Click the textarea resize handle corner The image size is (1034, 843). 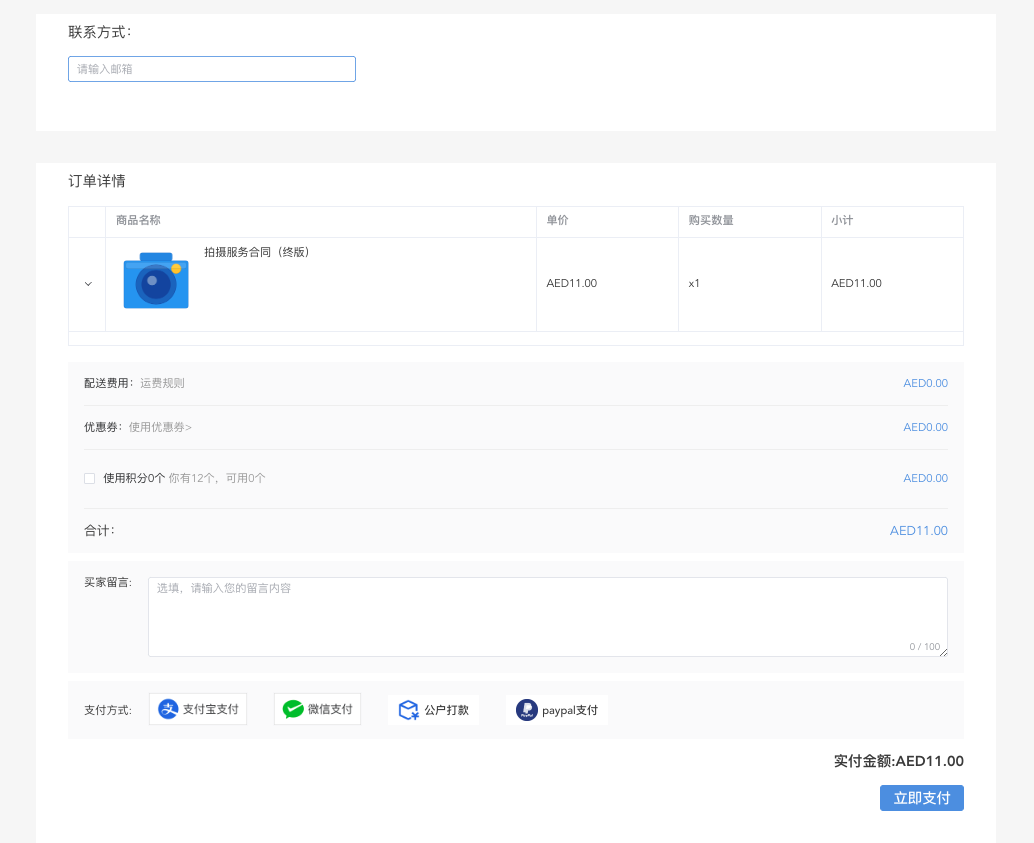point(942,652)
